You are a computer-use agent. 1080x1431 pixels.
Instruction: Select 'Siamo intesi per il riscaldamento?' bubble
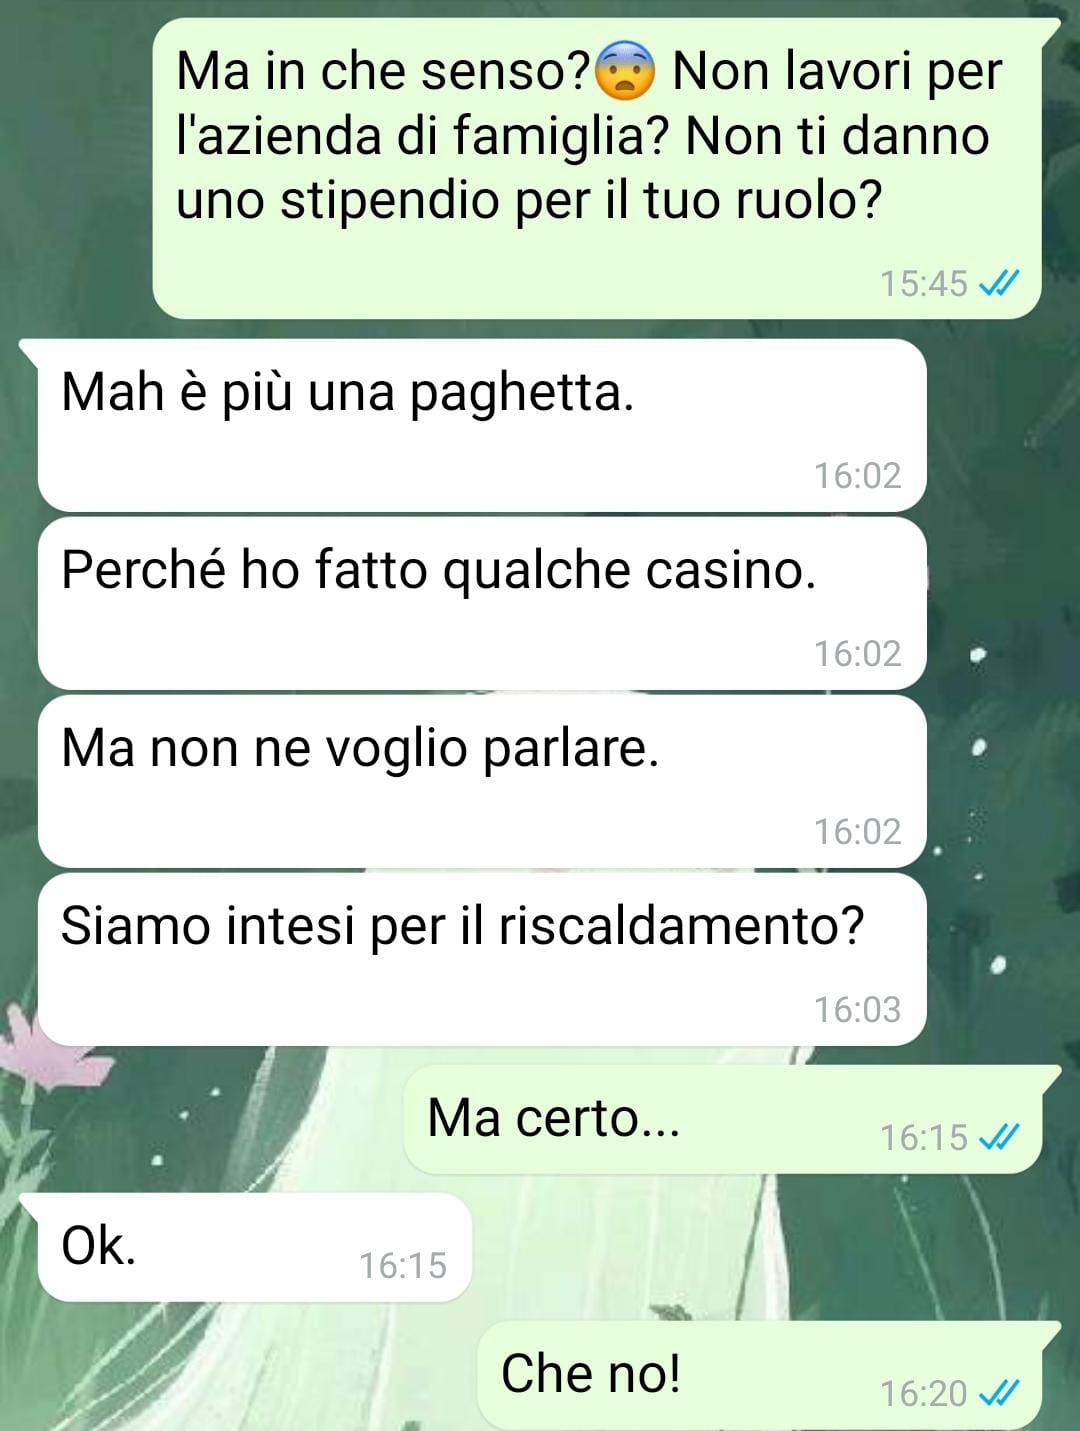[482, 960]
